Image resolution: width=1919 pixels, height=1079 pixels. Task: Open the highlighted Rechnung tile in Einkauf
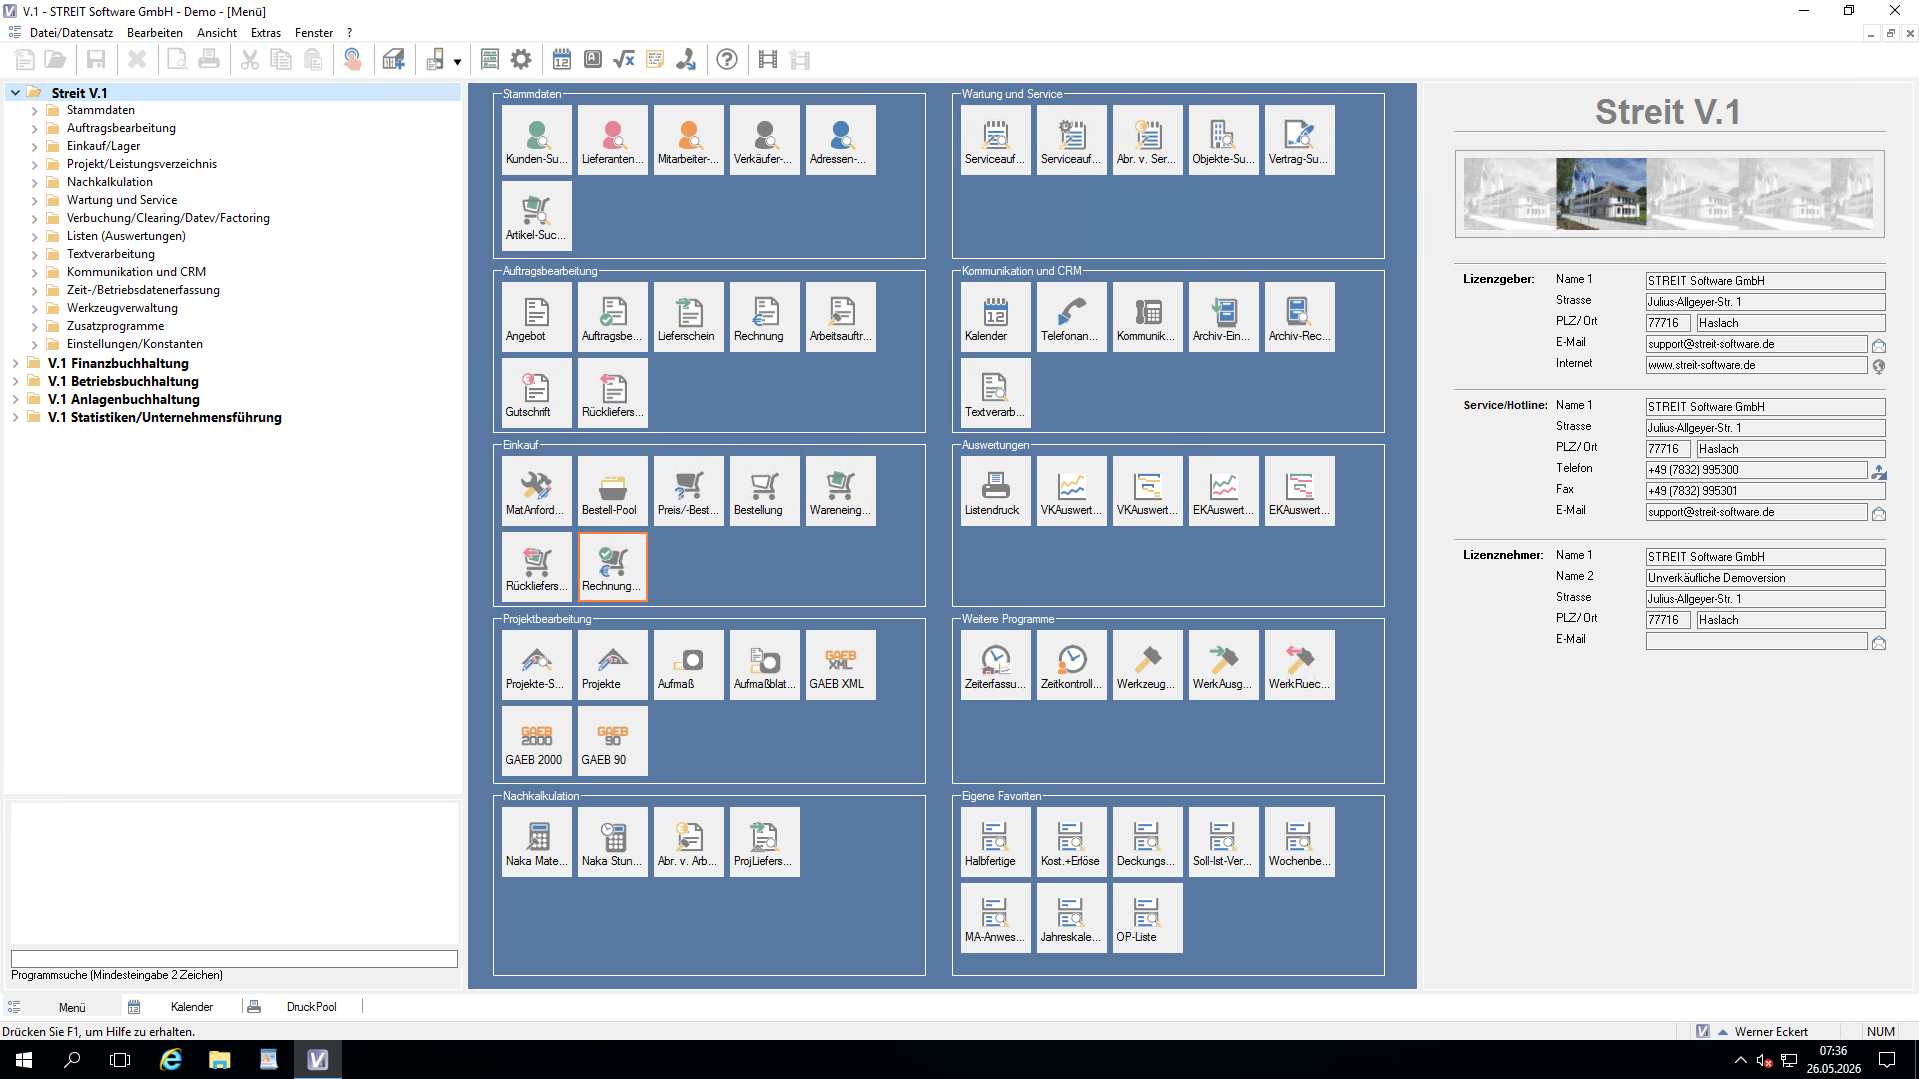pyautogui.click(x=613, y=567)
